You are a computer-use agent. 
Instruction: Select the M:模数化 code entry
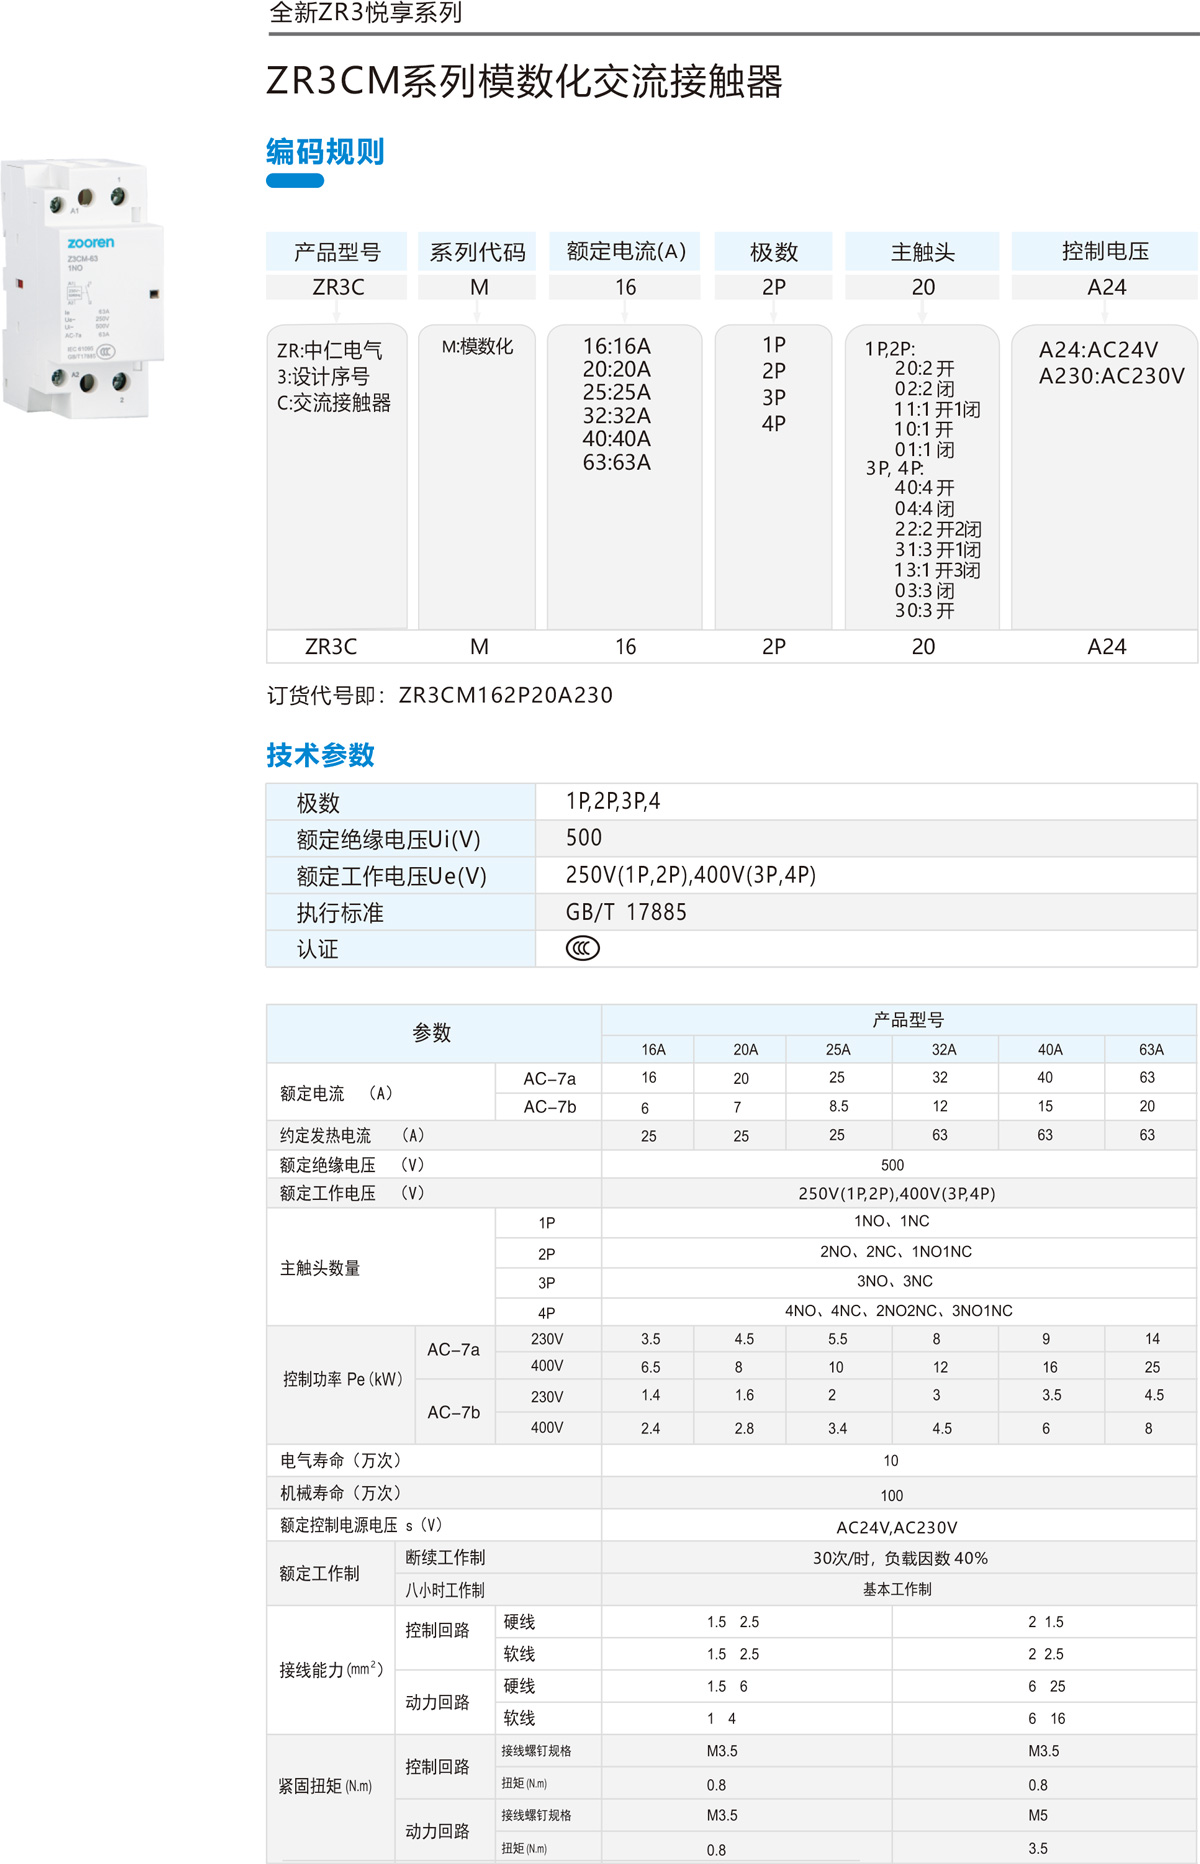click(x=477, y=346)
